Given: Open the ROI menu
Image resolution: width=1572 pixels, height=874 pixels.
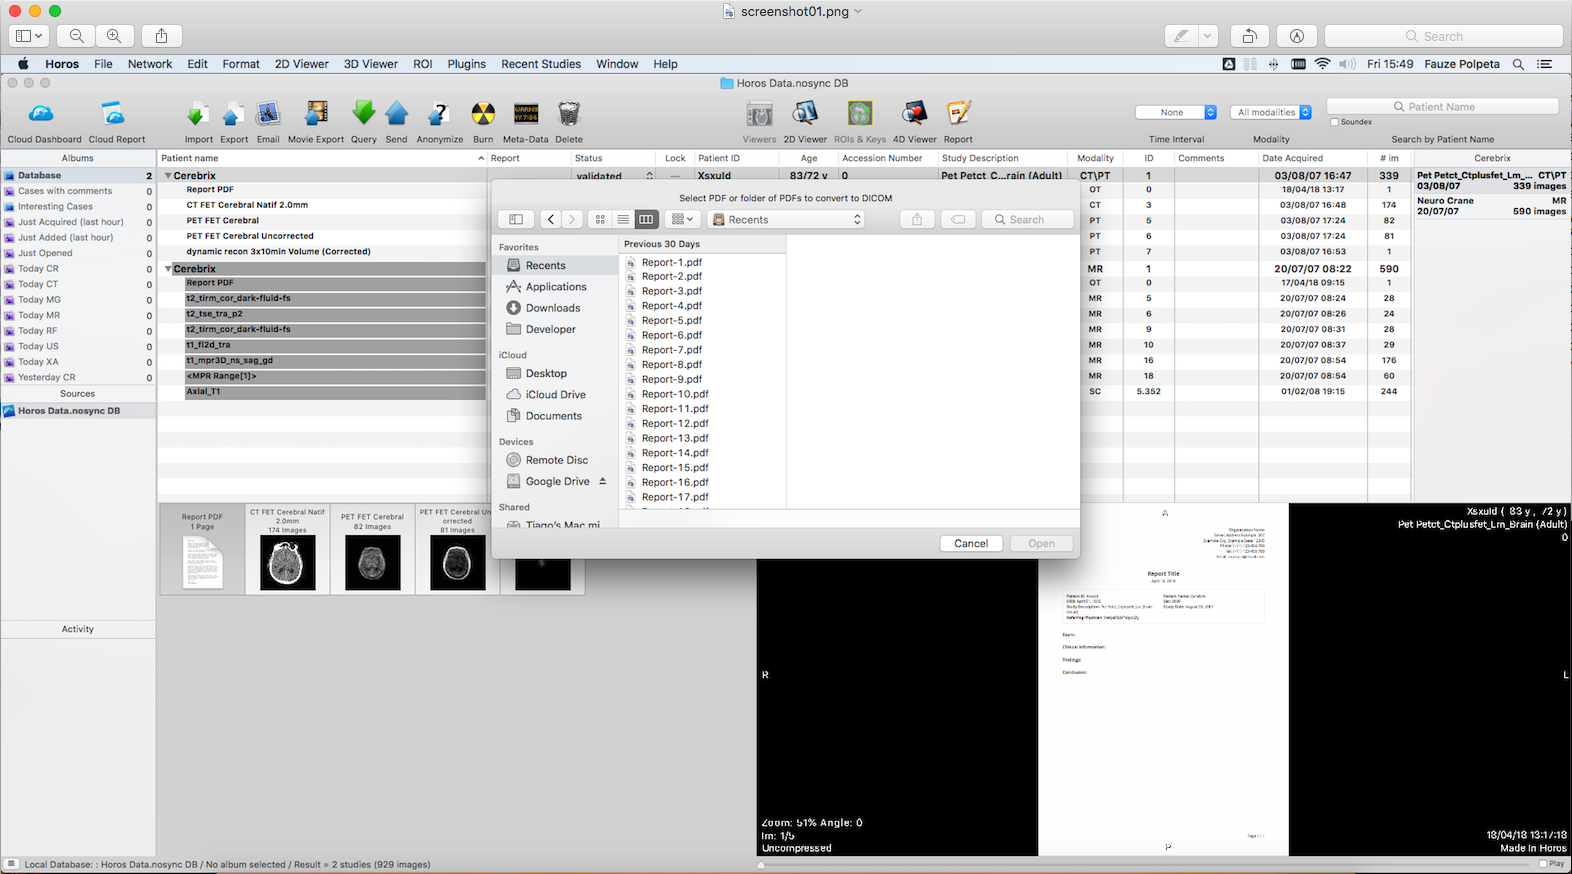Looking at the screenshot, I should [422, 64].
